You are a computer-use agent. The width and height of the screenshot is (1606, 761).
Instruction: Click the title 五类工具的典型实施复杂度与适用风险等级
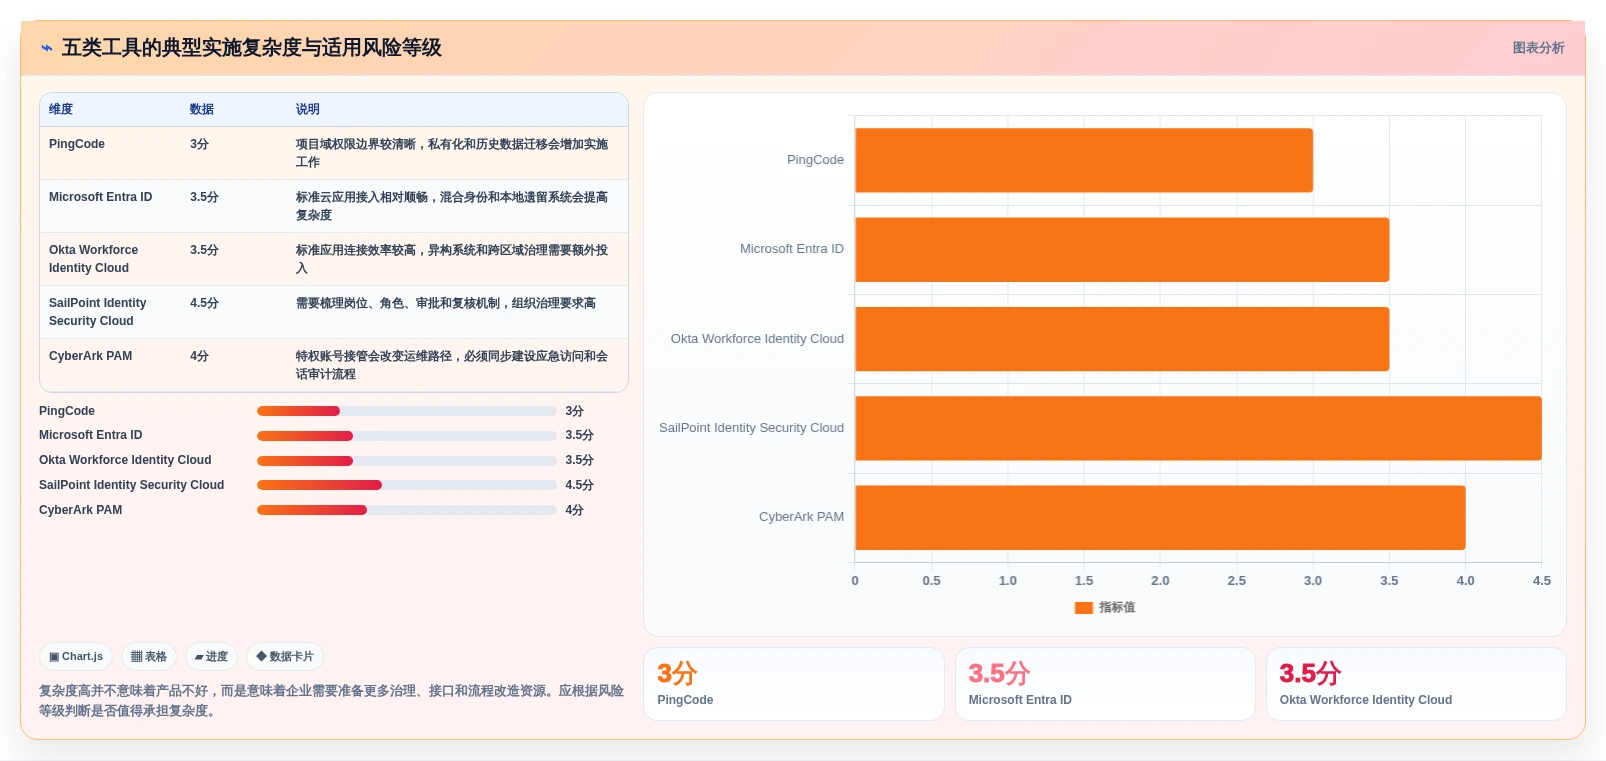pos(252,48)
